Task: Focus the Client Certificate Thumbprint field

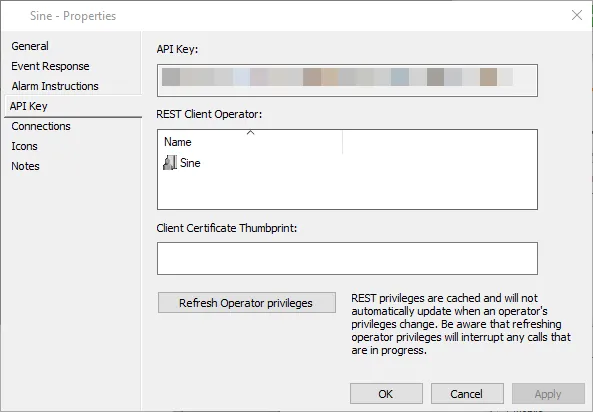Action: click(x=347, y=258)
